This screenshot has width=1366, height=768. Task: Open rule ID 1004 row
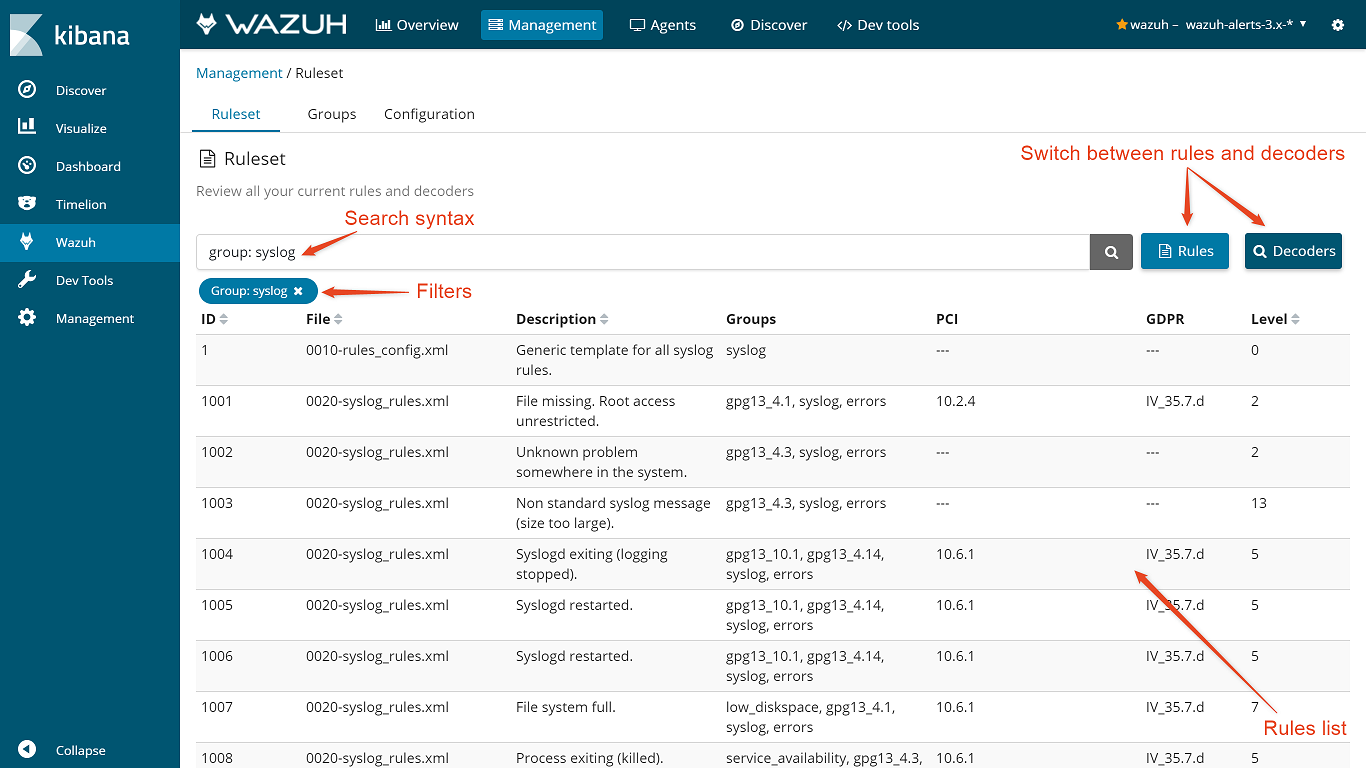(x=773, y=564)
